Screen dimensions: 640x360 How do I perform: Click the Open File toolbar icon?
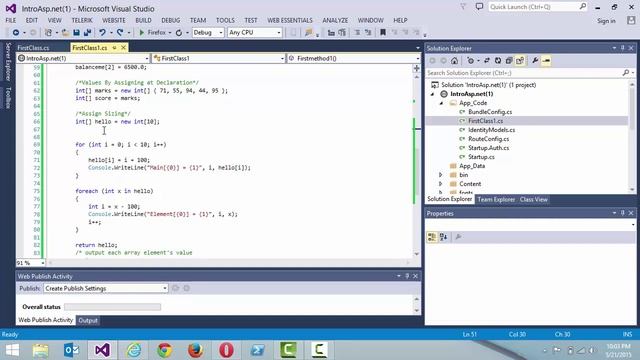point(65,32)
